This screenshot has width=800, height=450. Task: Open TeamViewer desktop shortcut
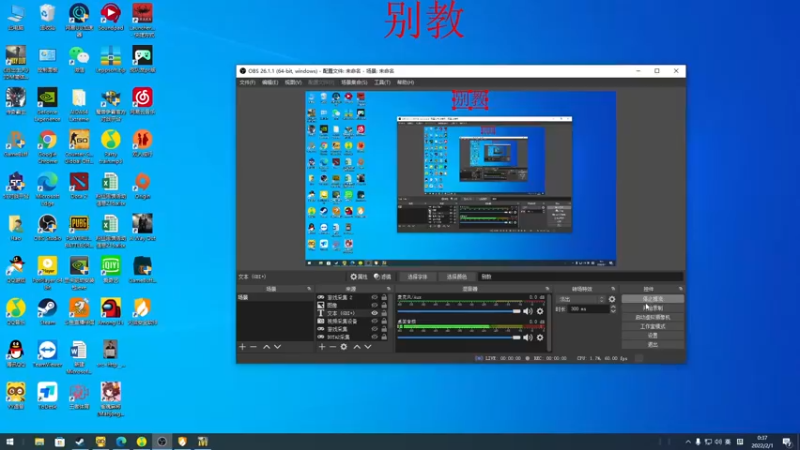47,354
